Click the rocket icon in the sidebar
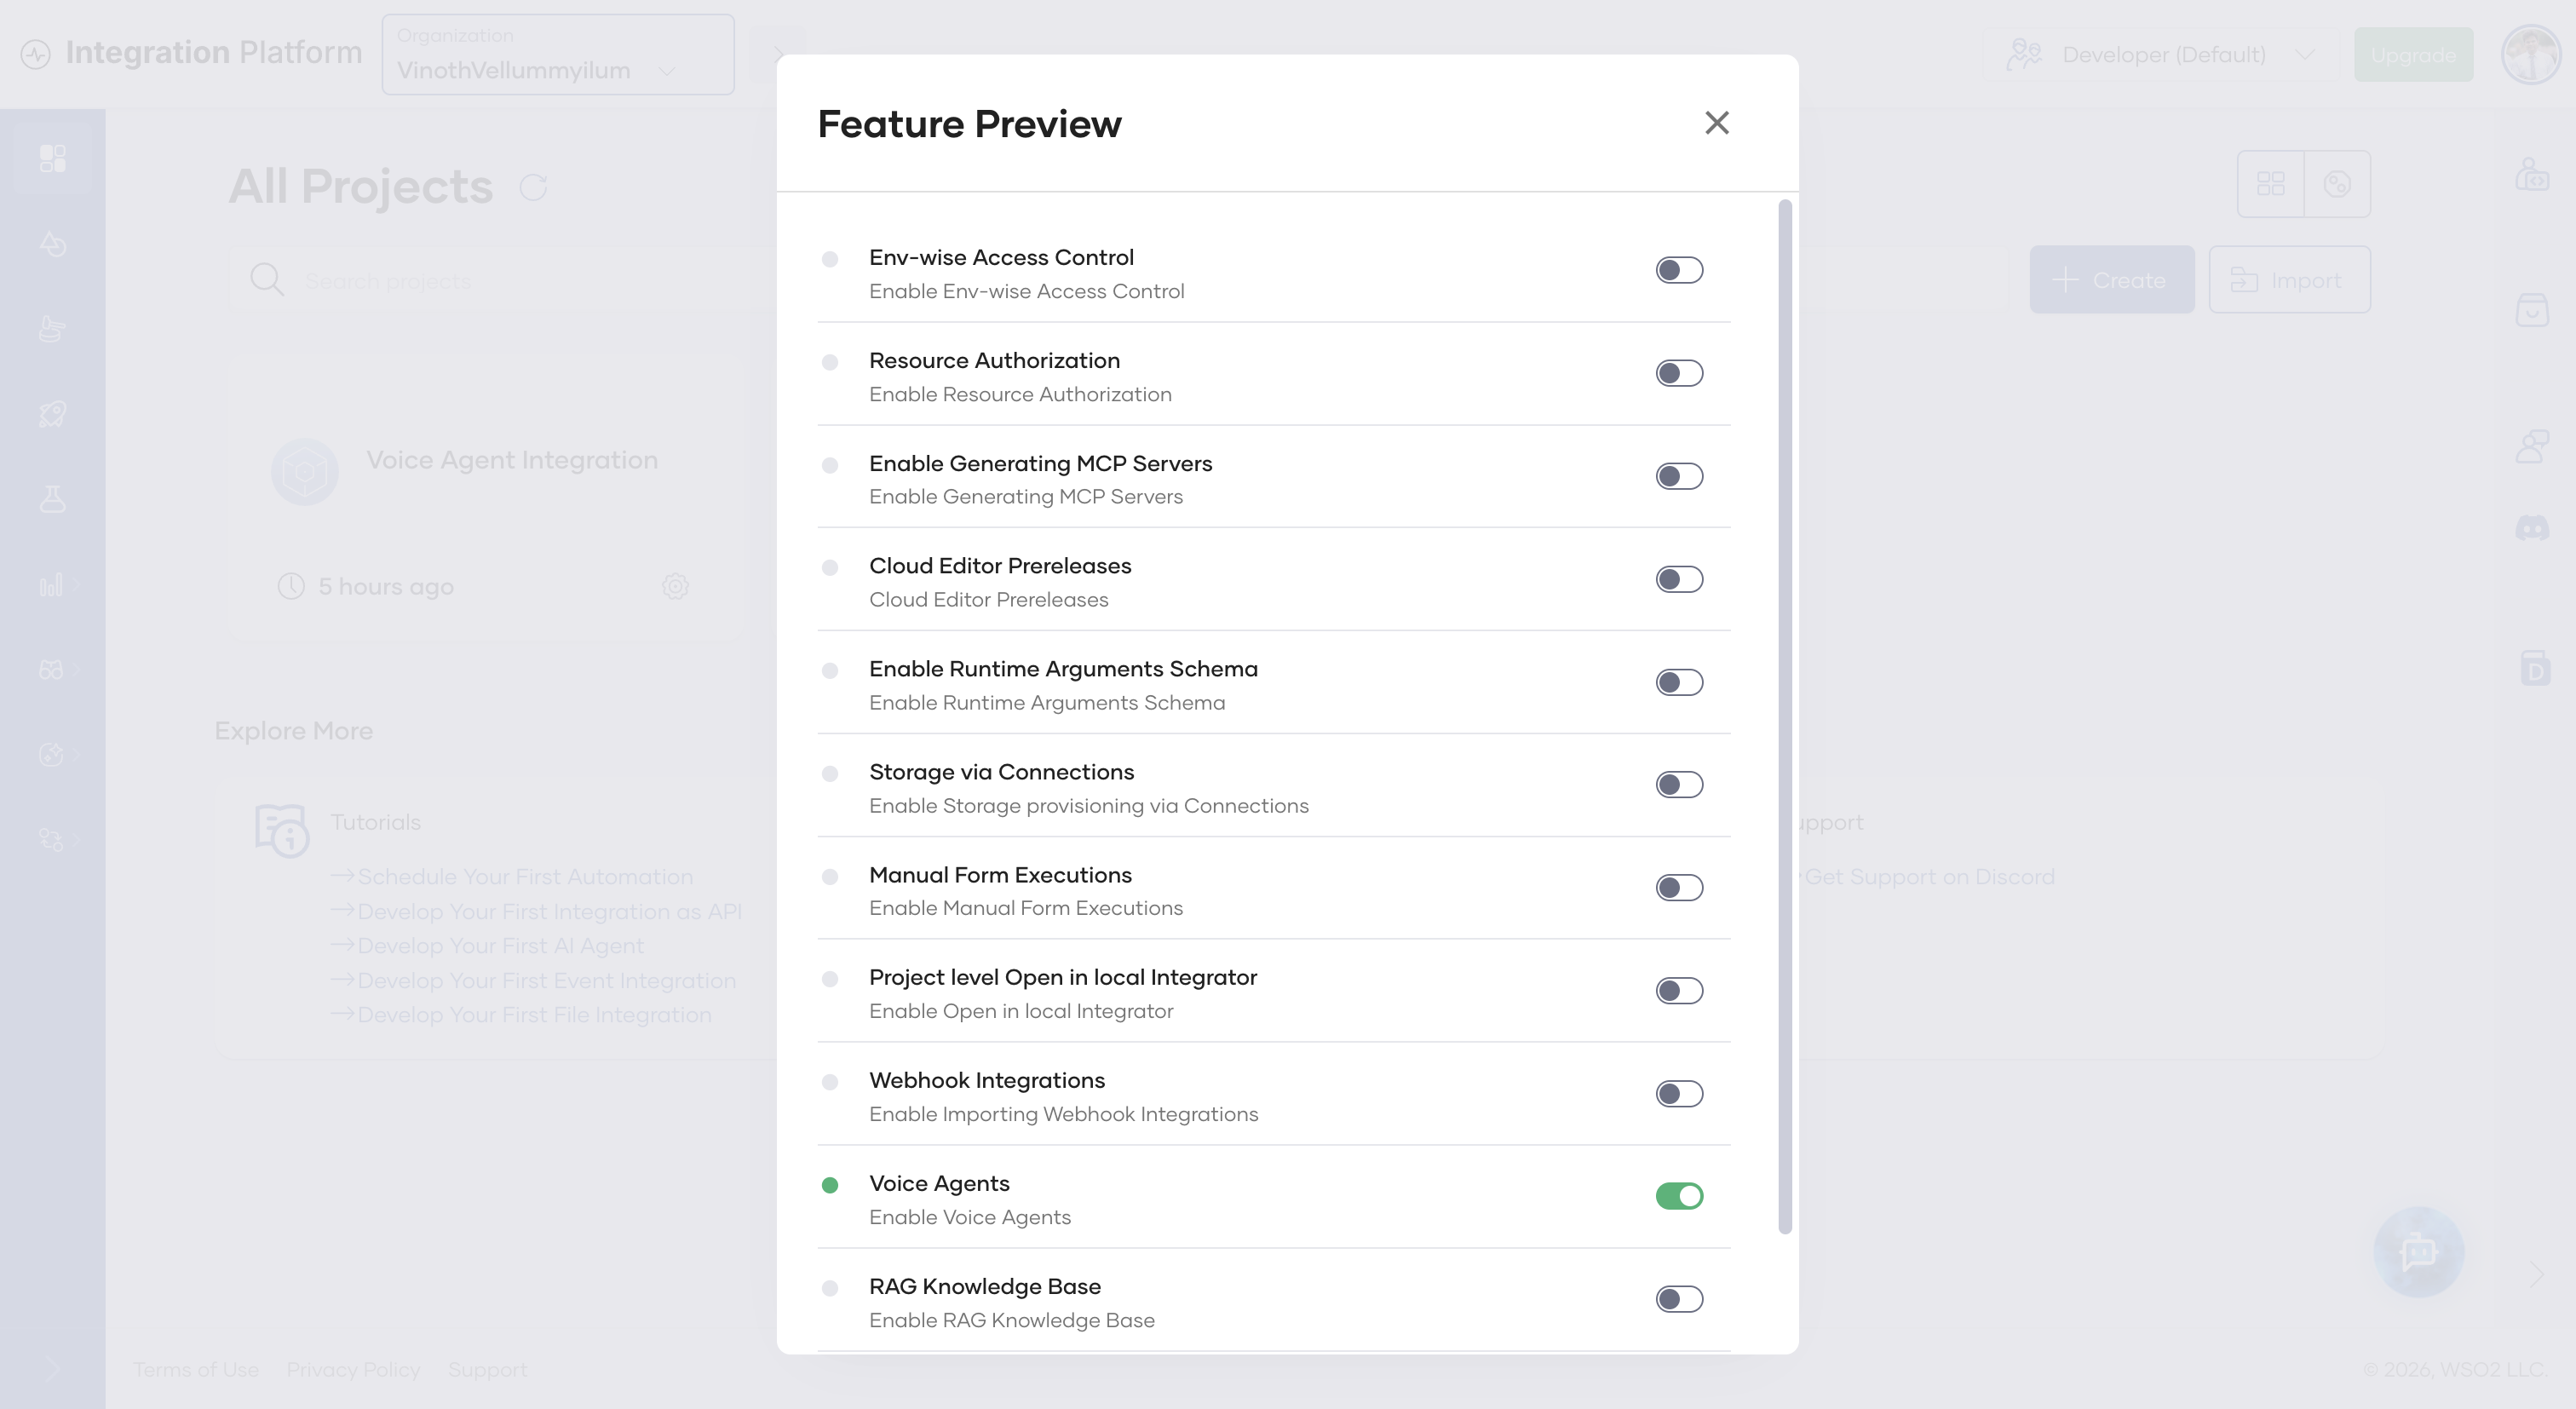The width and height of the screenshot is (2576, 1409). 53,414
